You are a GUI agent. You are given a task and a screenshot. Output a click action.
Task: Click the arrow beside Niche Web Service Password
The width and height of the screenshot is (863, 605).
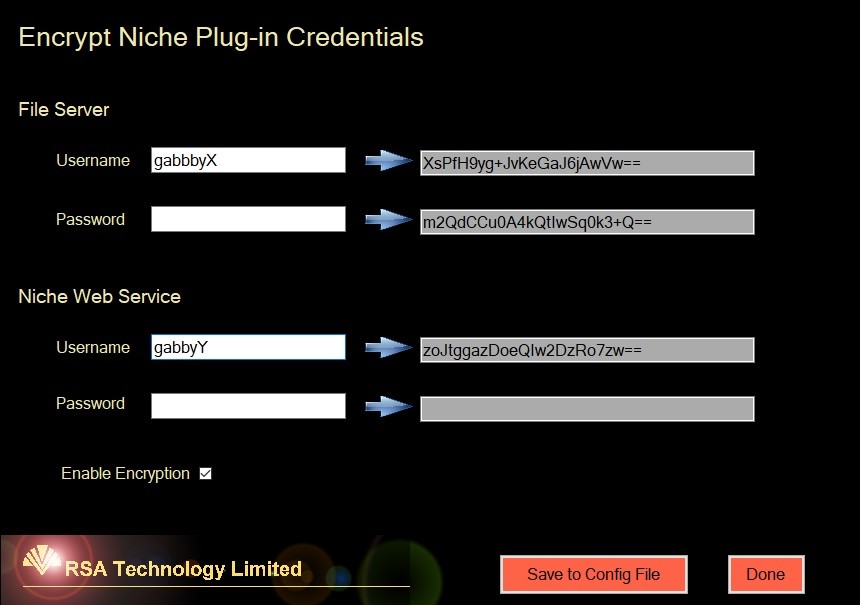(x=388, y=406)
